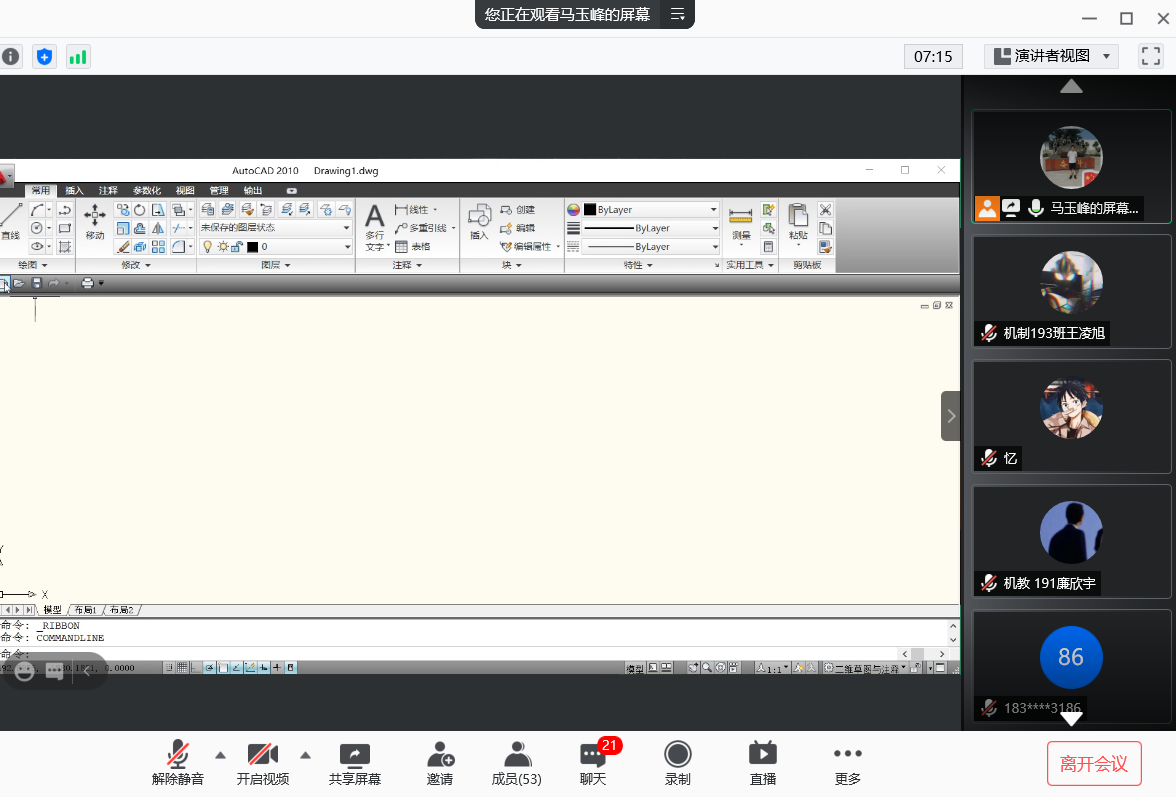Click the Invite (邀请) icon
Viewport: 1176px width, 797px height.
point(440,764)
